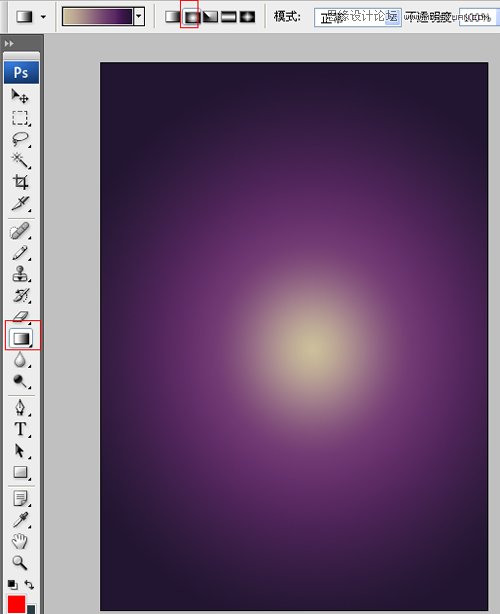This screenshot has width=500, height=614.
Task: Open the background color swatch
Action: pyautogui.click(x=31, y=609)
